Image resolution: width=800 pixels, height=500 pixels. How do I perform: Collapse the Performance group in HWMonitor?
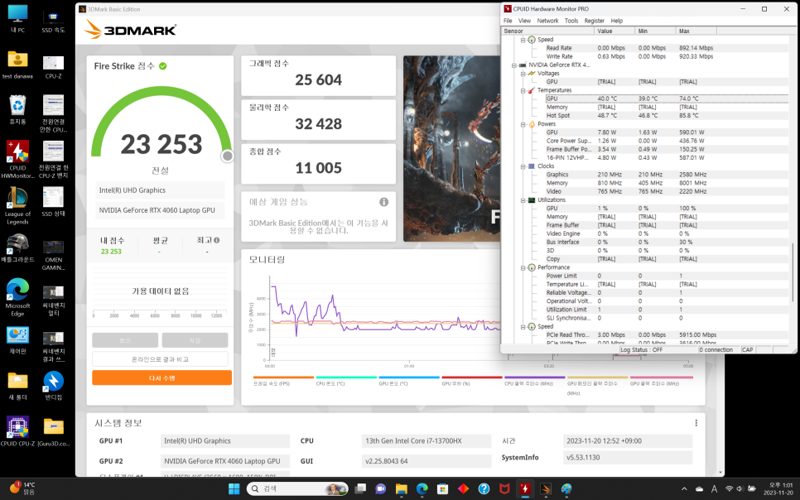522,267
